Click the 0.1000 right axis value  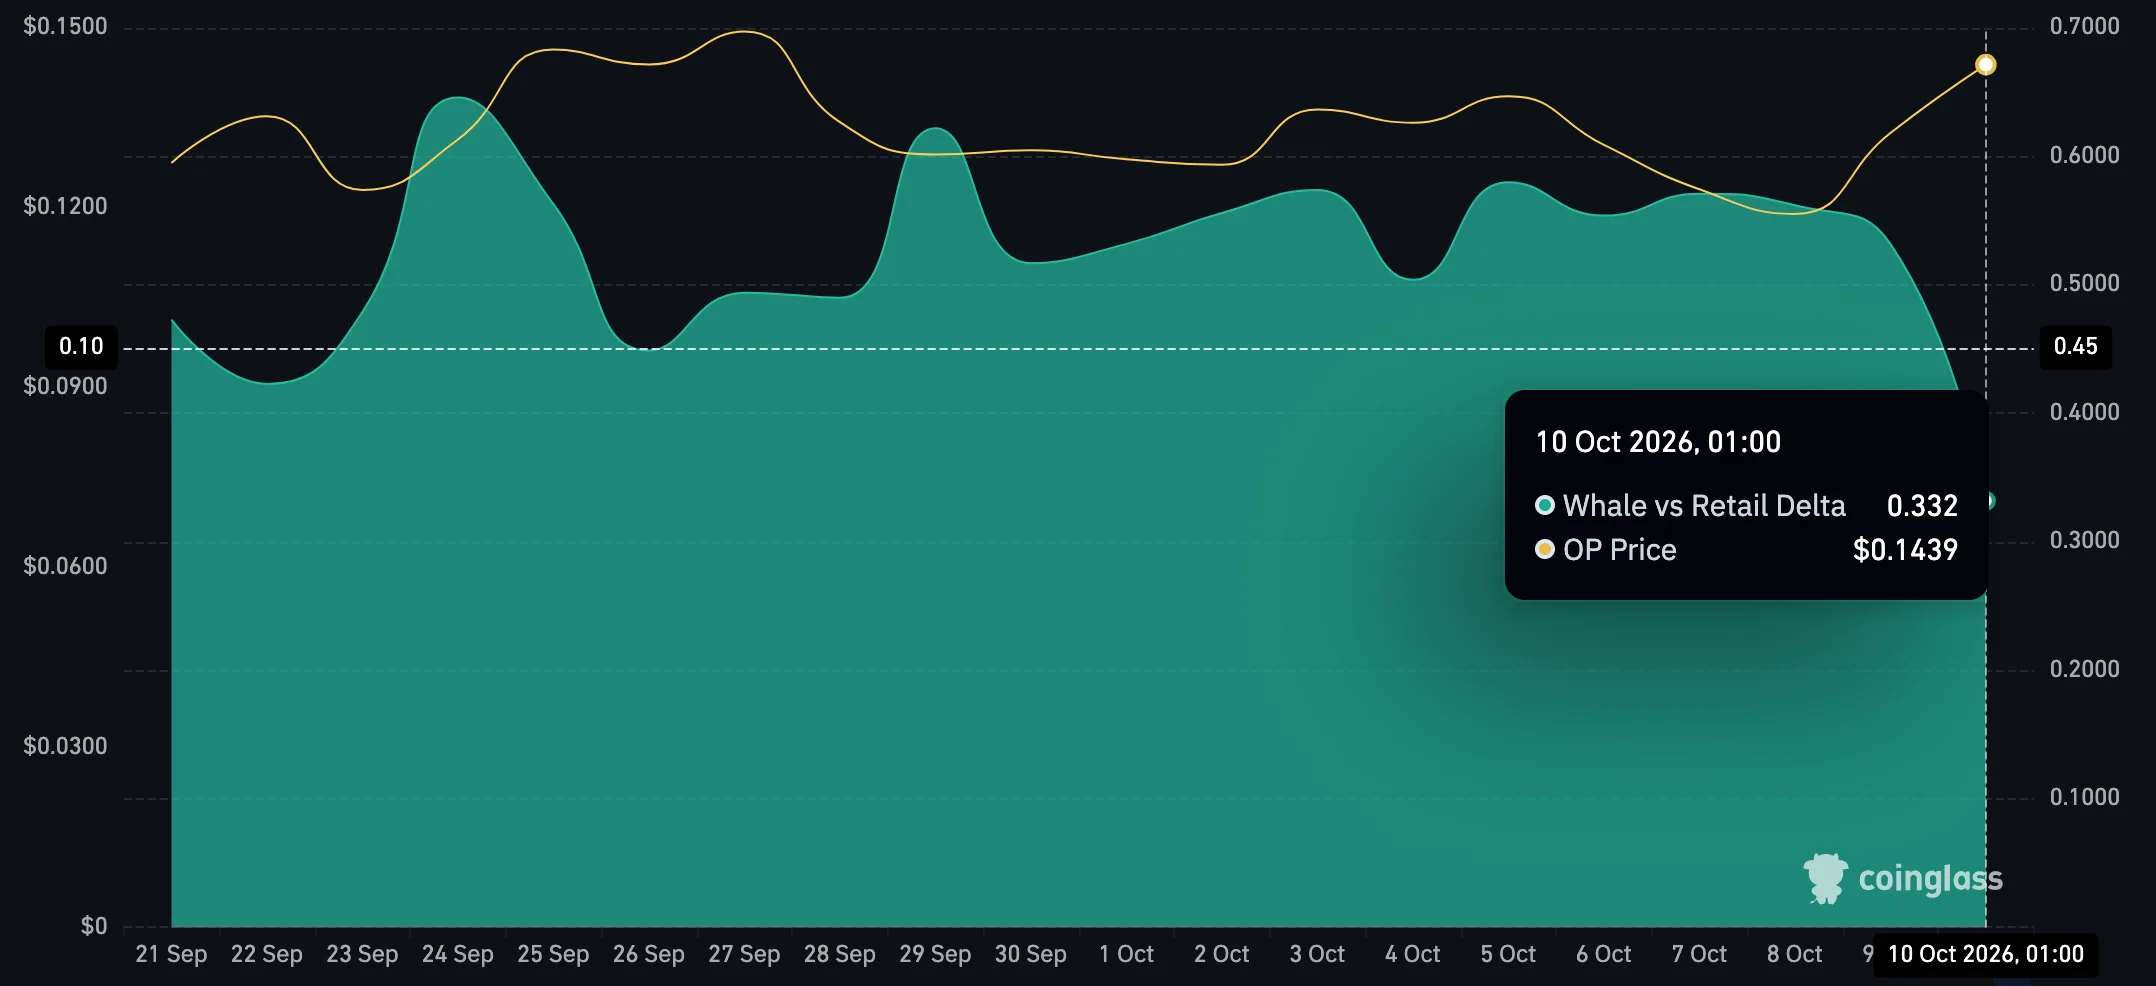pos(2085,797)
